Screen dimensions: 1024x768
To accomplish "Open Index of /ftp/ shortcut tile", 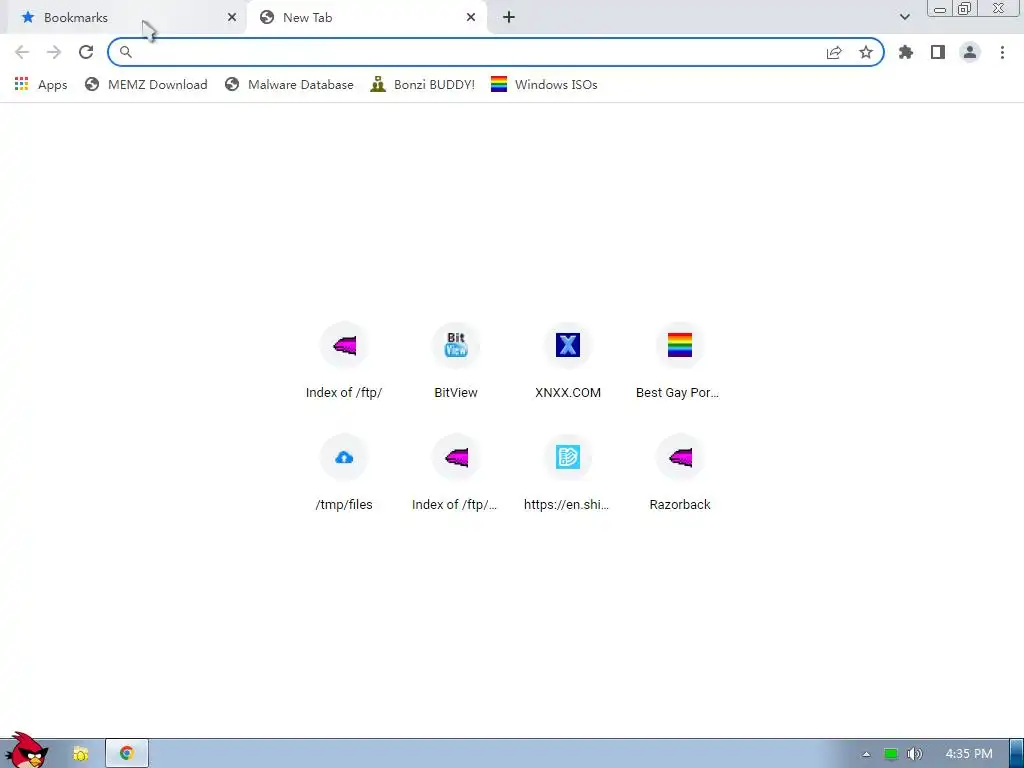I will click(x=344, y=360).
